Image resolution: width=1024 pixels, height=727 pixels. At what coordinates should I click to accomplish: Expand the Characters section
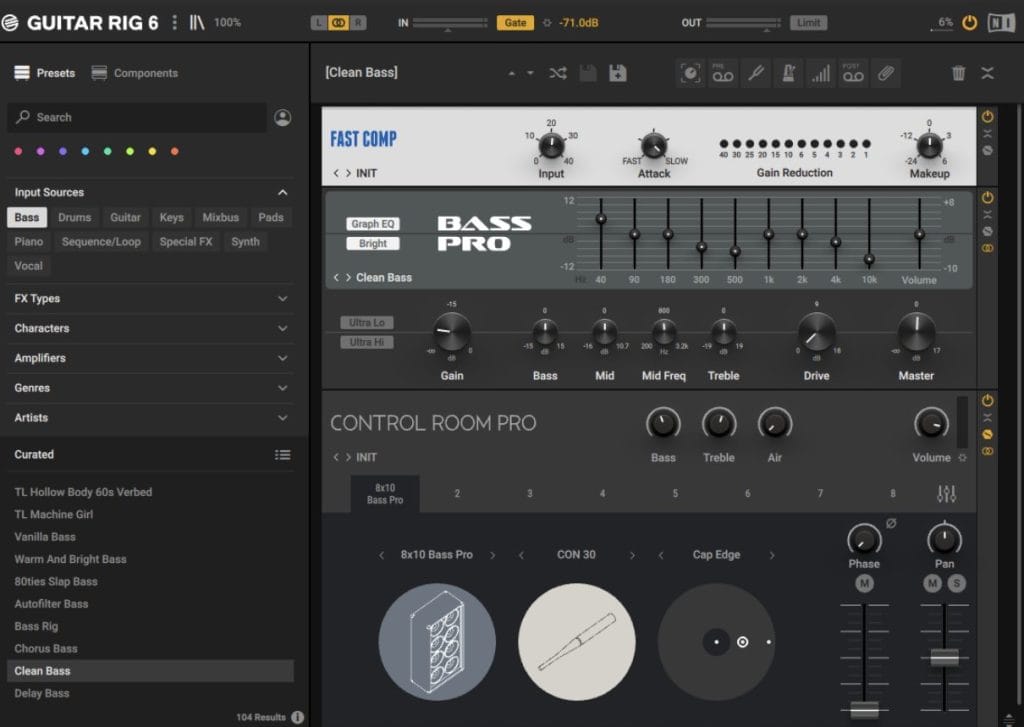(283, 329)
